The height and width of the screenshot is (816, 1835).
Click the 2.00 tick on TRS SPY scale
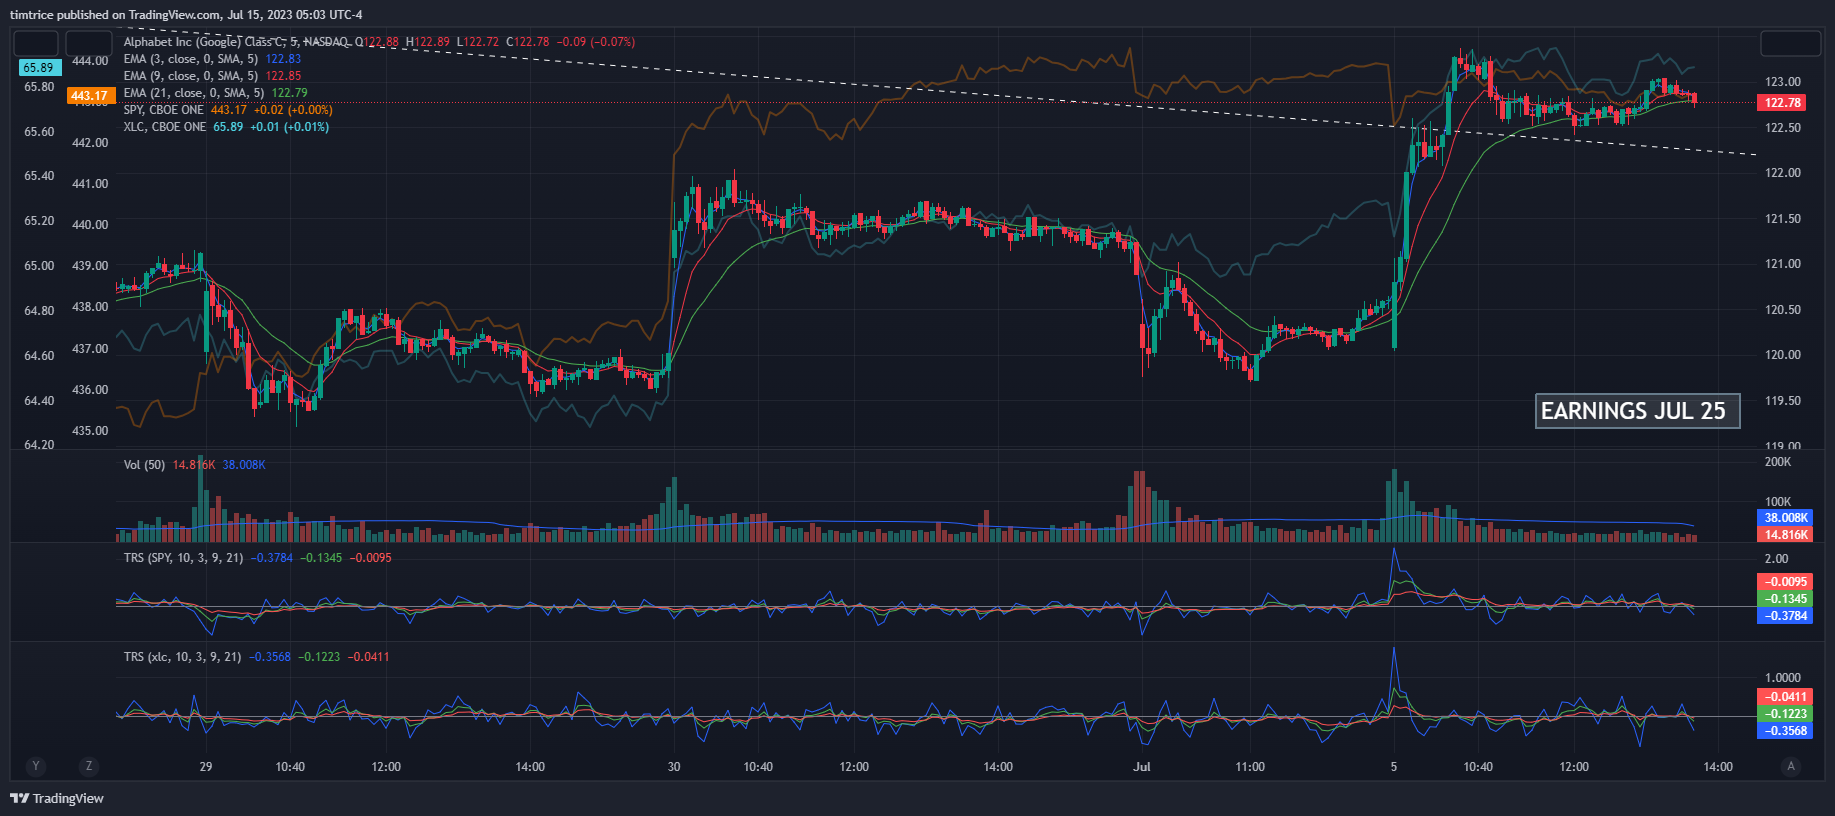[1776, 559]
